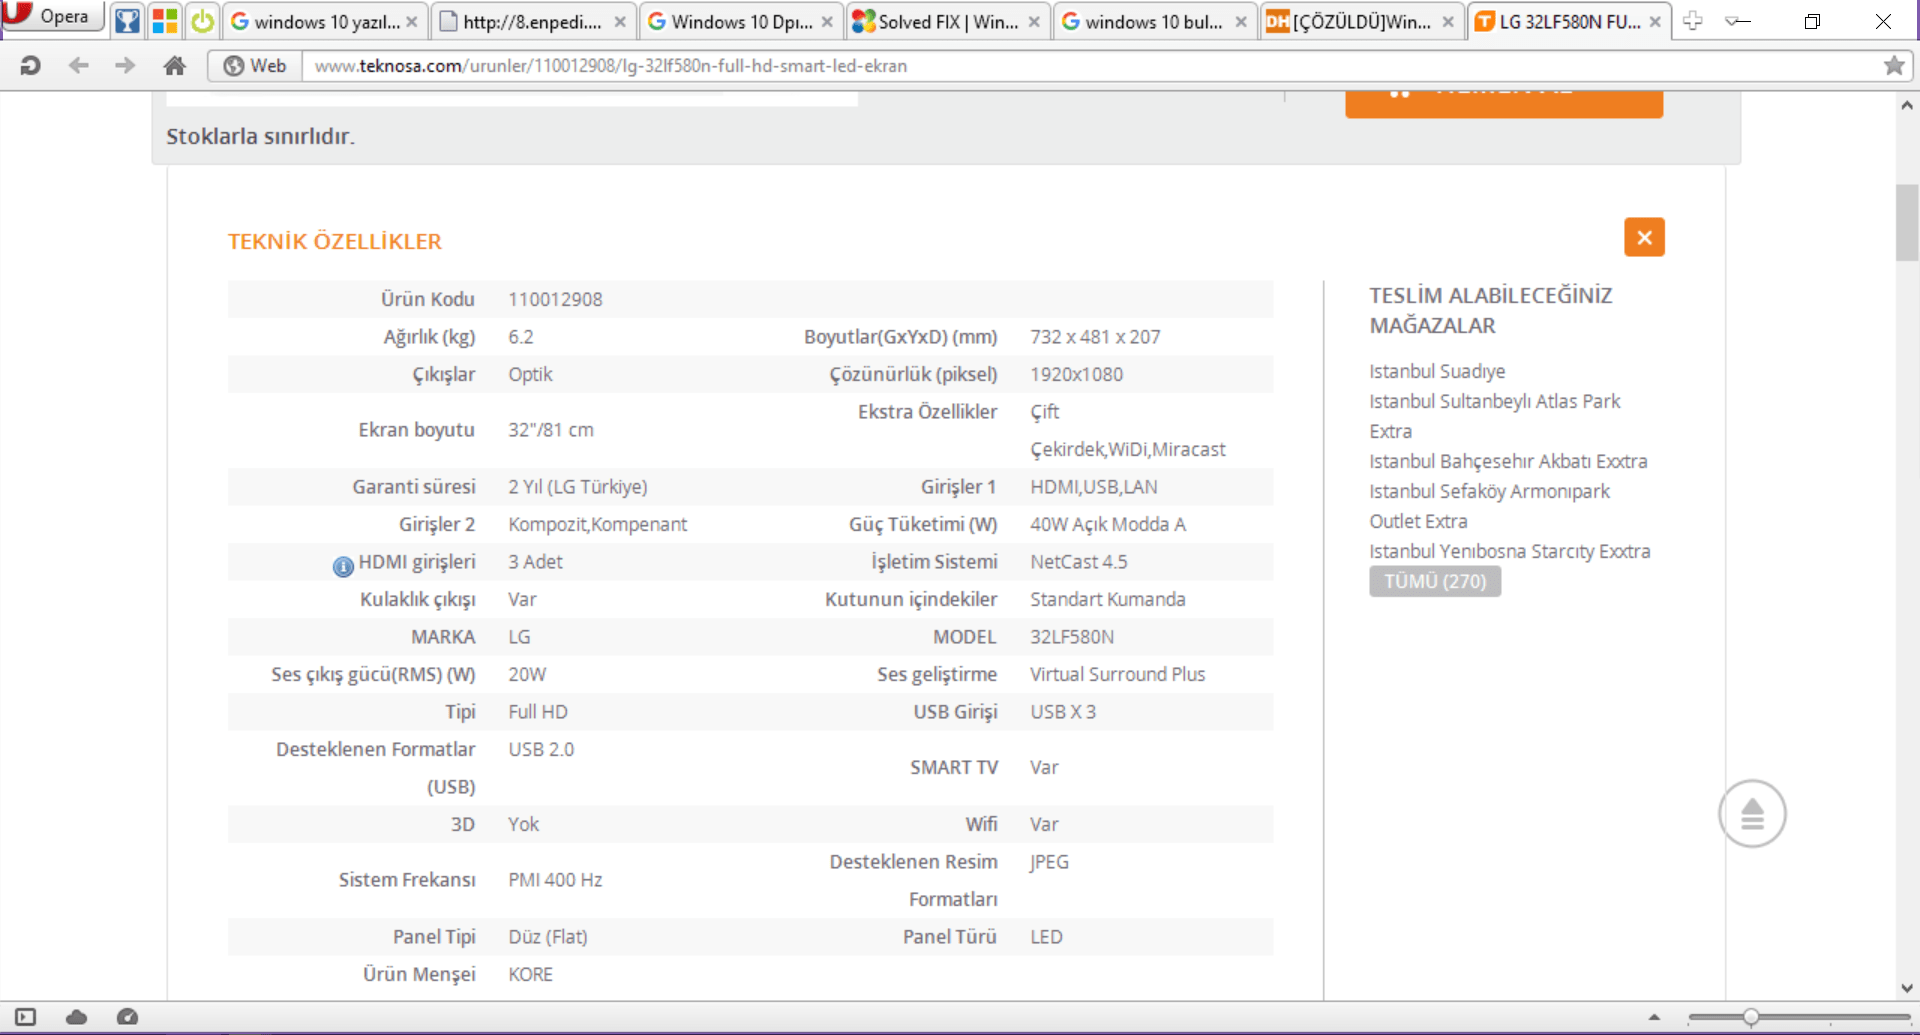Open Istanbul Bahçeşehir Akbatı Exxtra link
The image size is (1920, 1035).
1508,461
